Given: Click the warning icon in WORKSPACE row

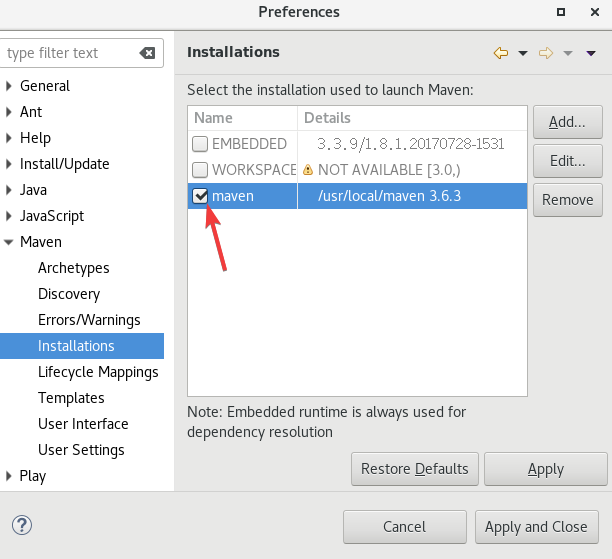Looking at the screenshot, I should 308,170.
